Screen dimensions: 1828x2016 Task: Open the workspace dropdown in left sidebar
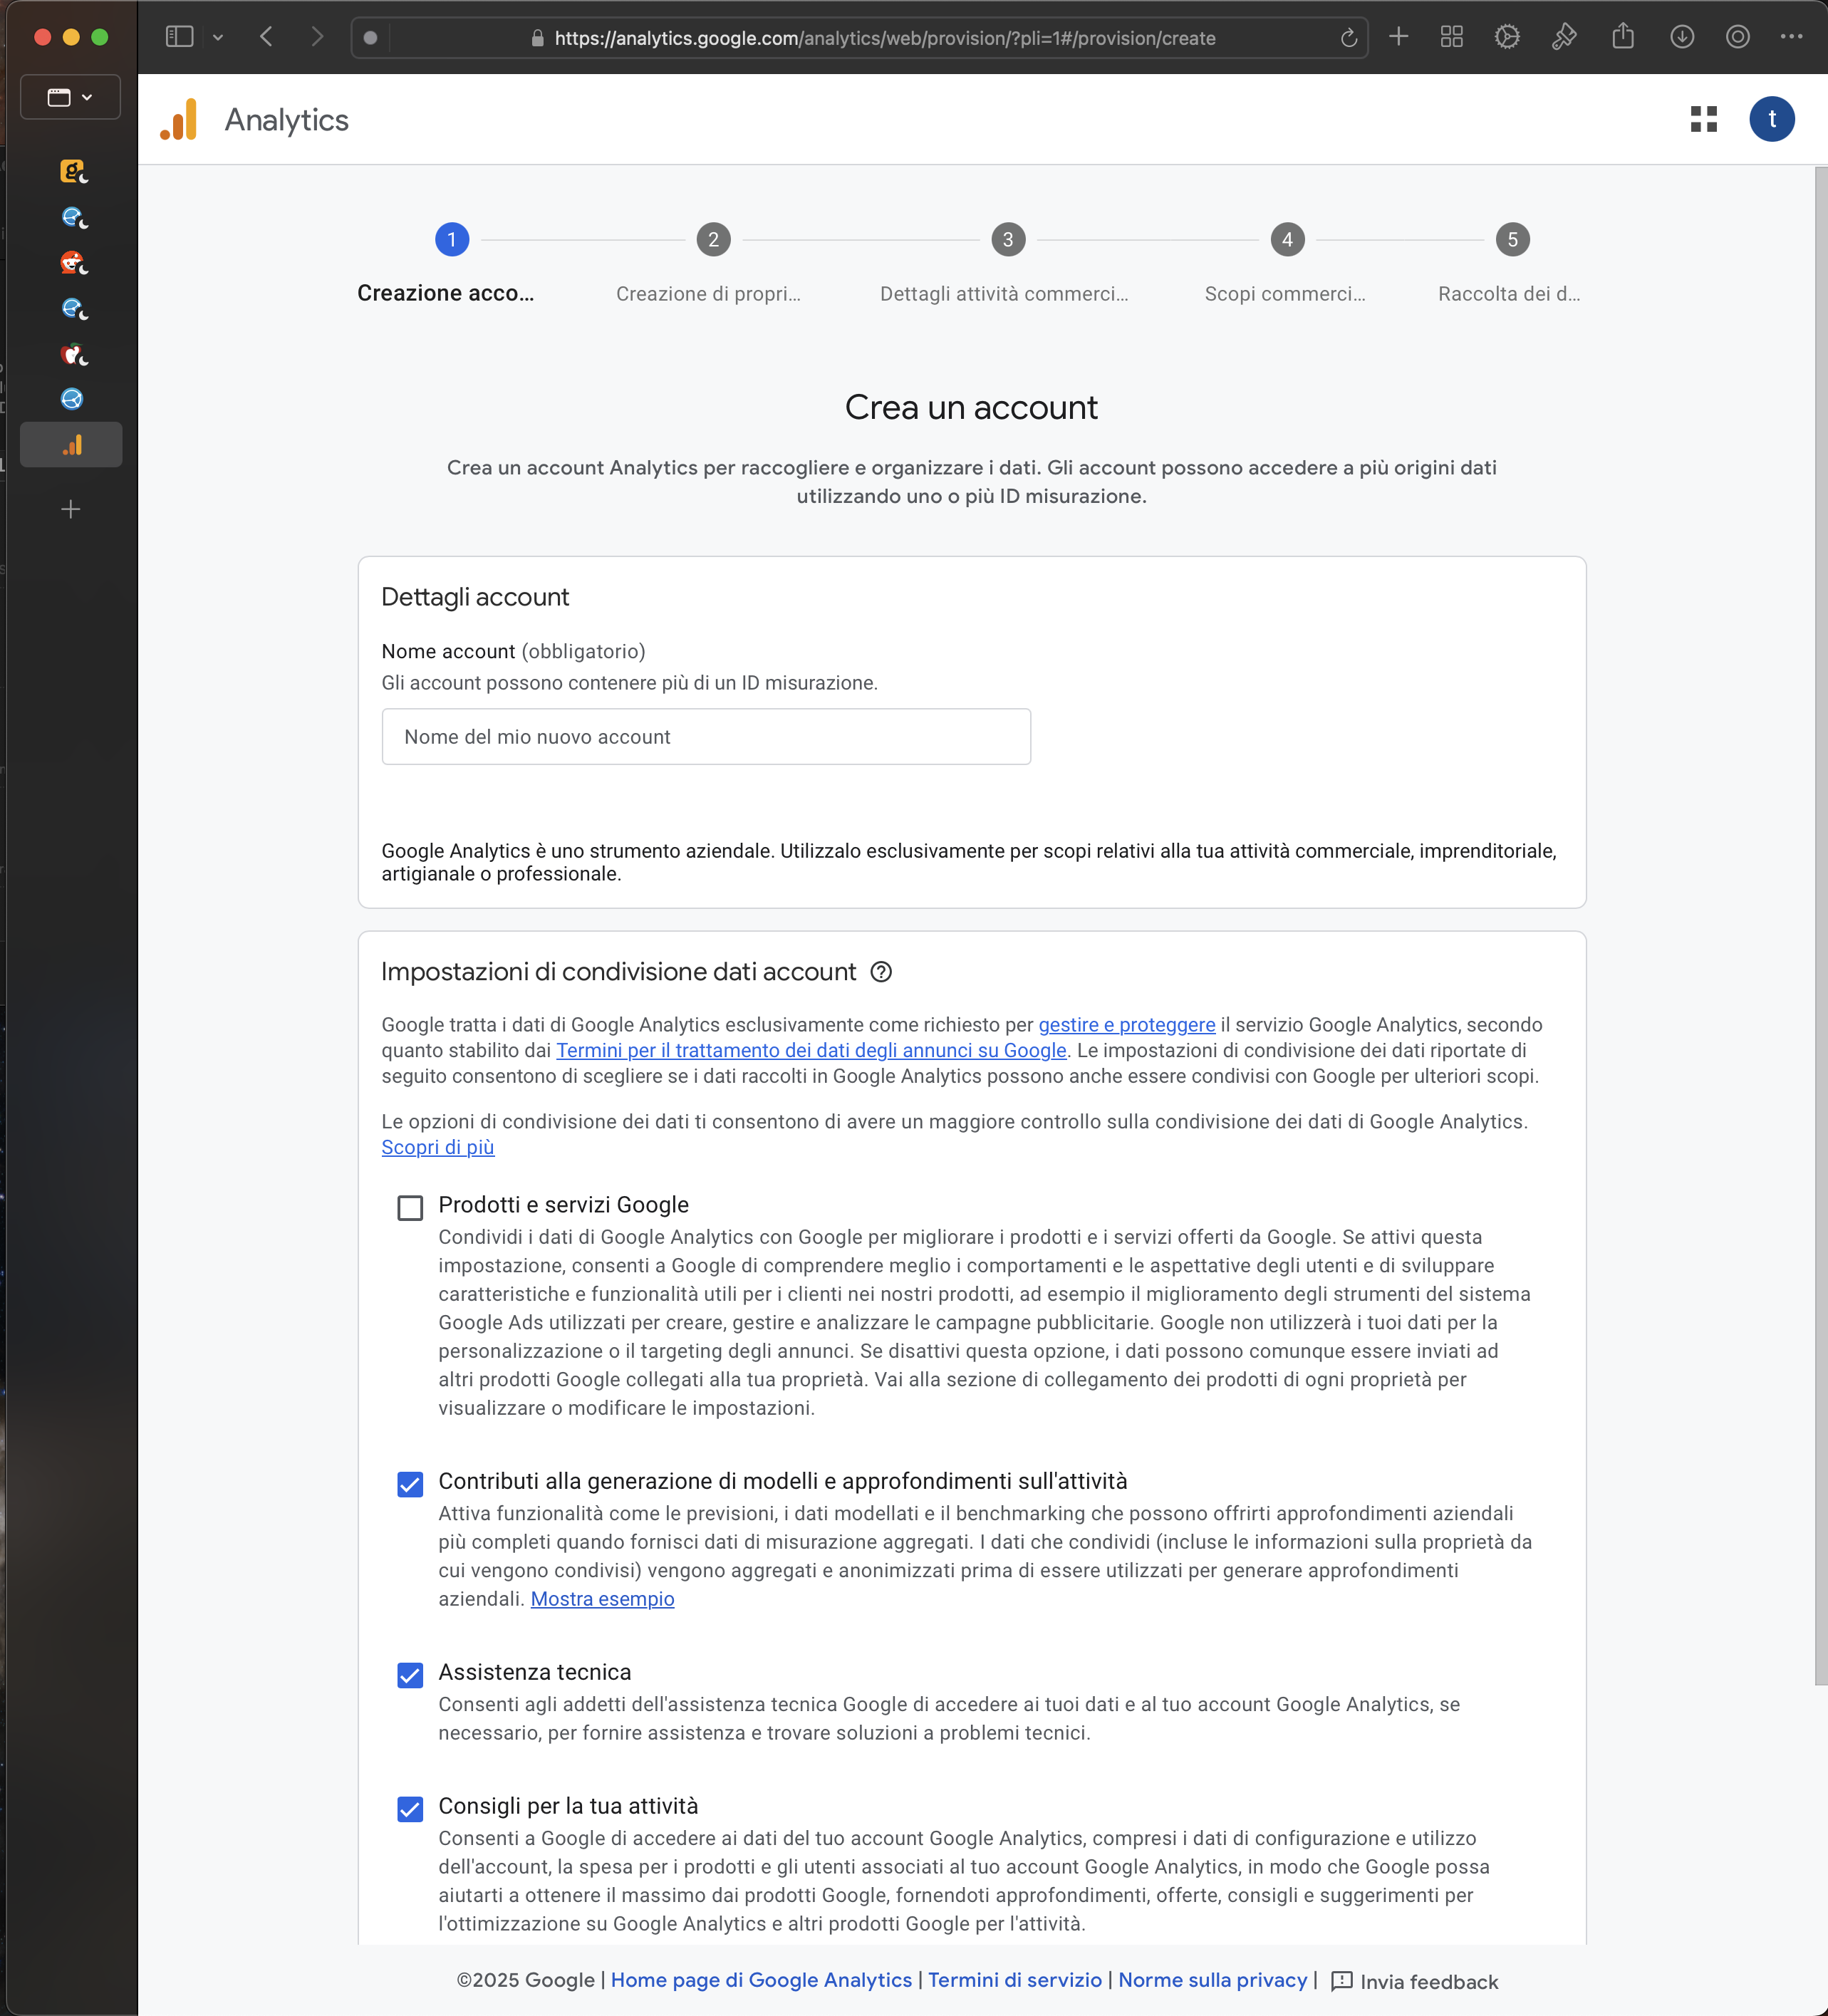(70, 97)
